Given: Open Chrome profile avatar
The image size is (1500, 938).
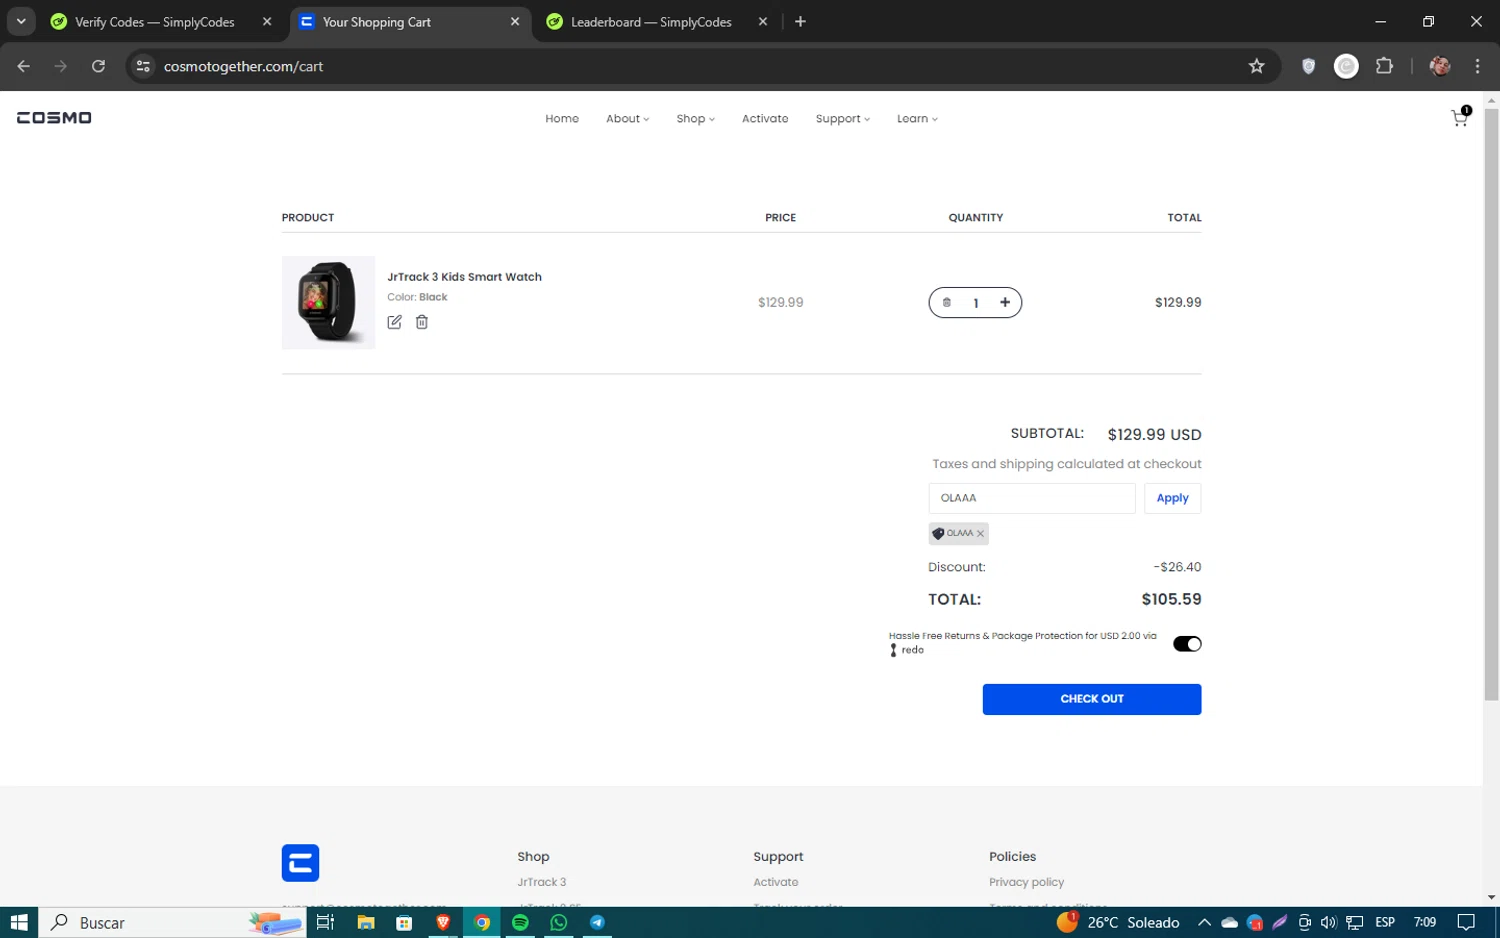Looking at the screenshot, I should point(1440,66).
